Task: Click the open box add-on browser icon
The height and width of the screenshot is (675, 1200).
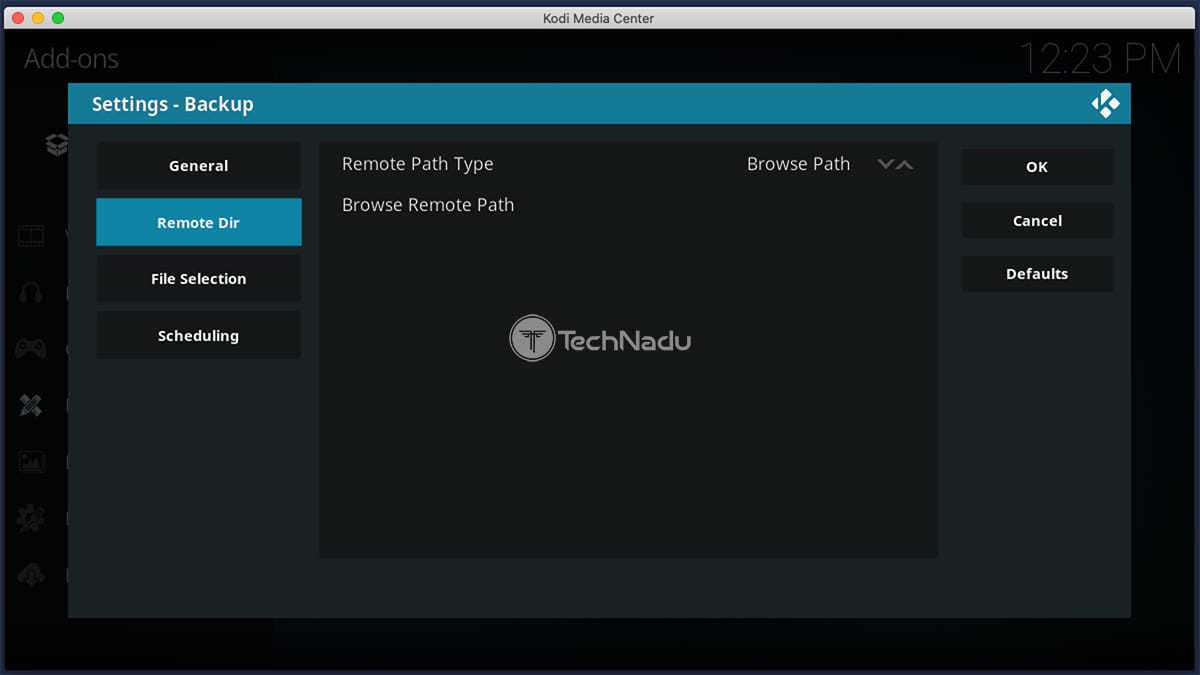Action: (57, 145)
